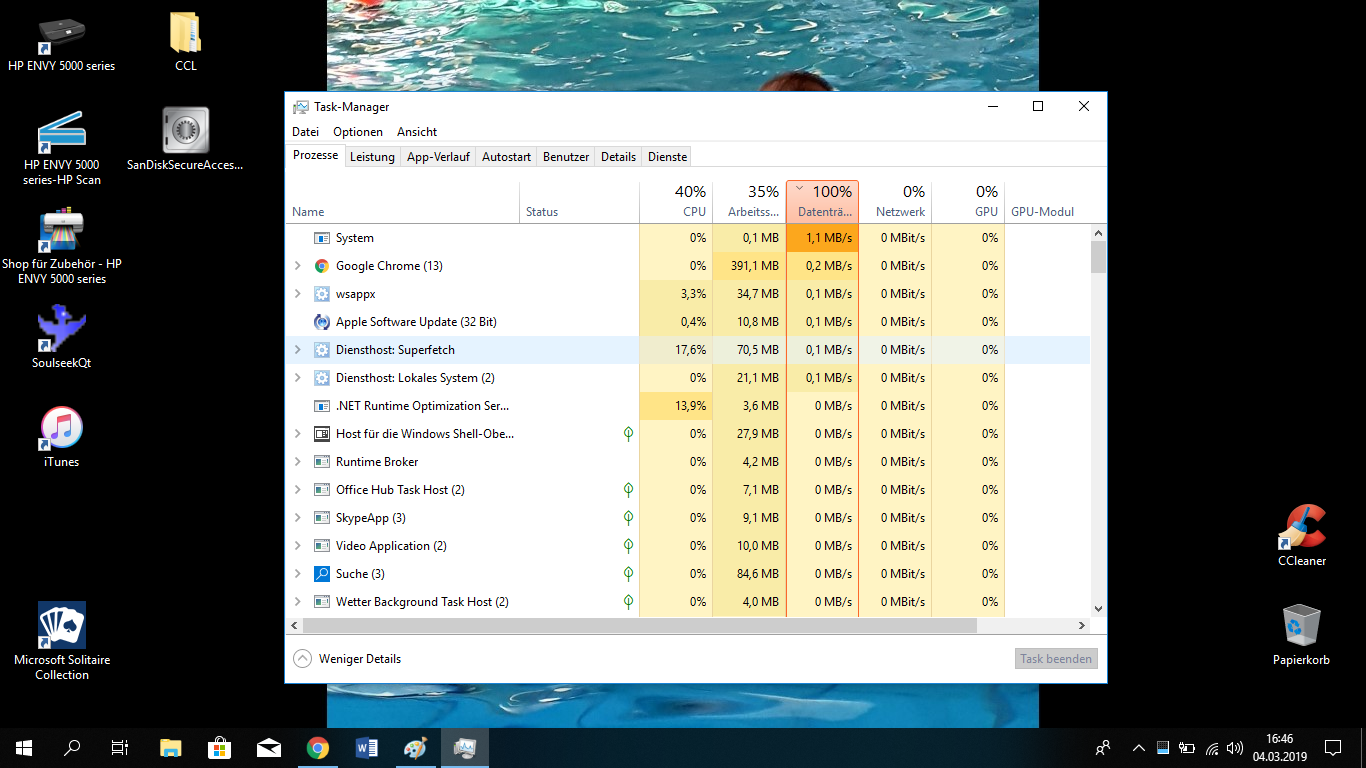Expand Host für die Windows Shell group
Screen dimensions: 1366x768
tap(297, 434)
